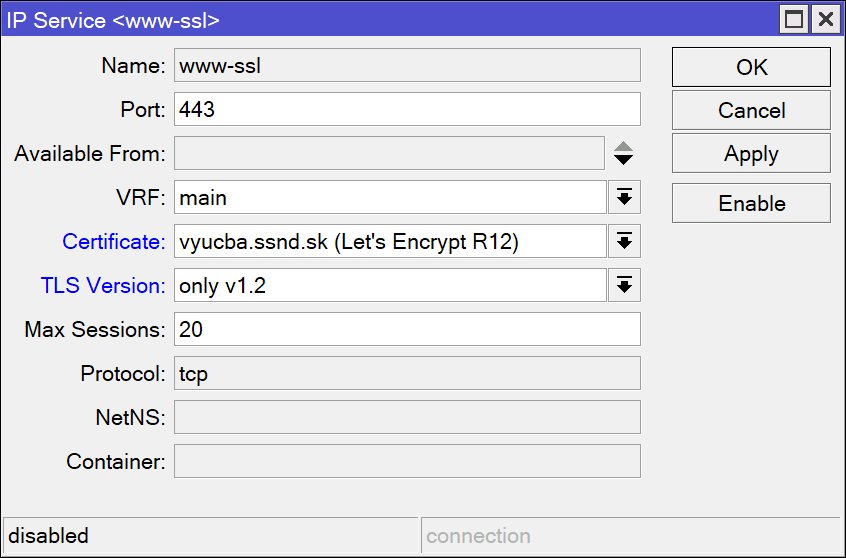Maximize the IP Service window
The height and width of the screenshot is (558, 846).
[795, 19]
